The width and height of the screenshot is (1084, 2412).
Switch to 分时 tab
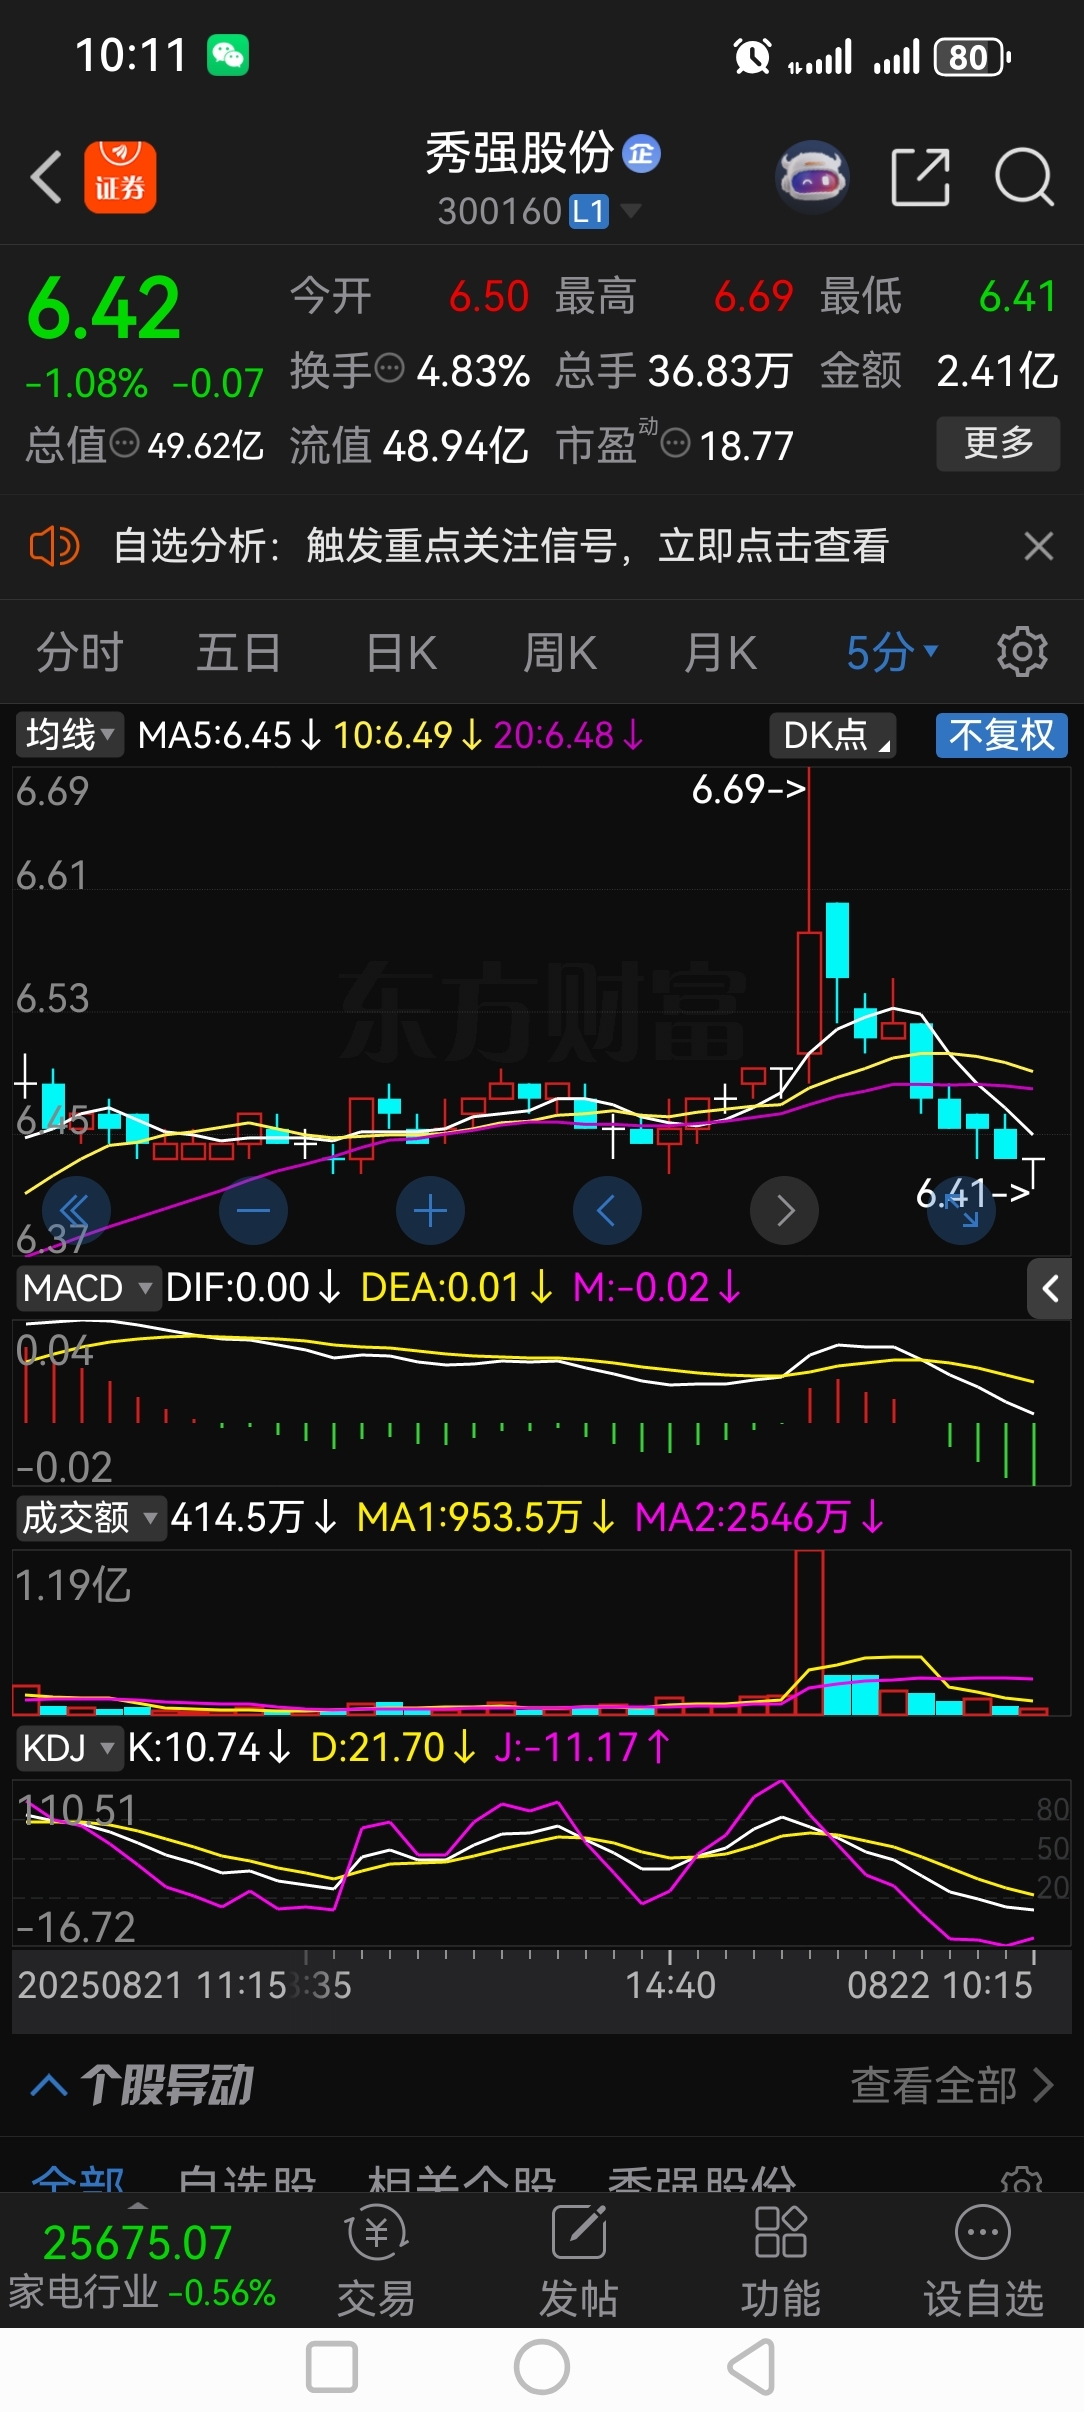coord(79,652)
